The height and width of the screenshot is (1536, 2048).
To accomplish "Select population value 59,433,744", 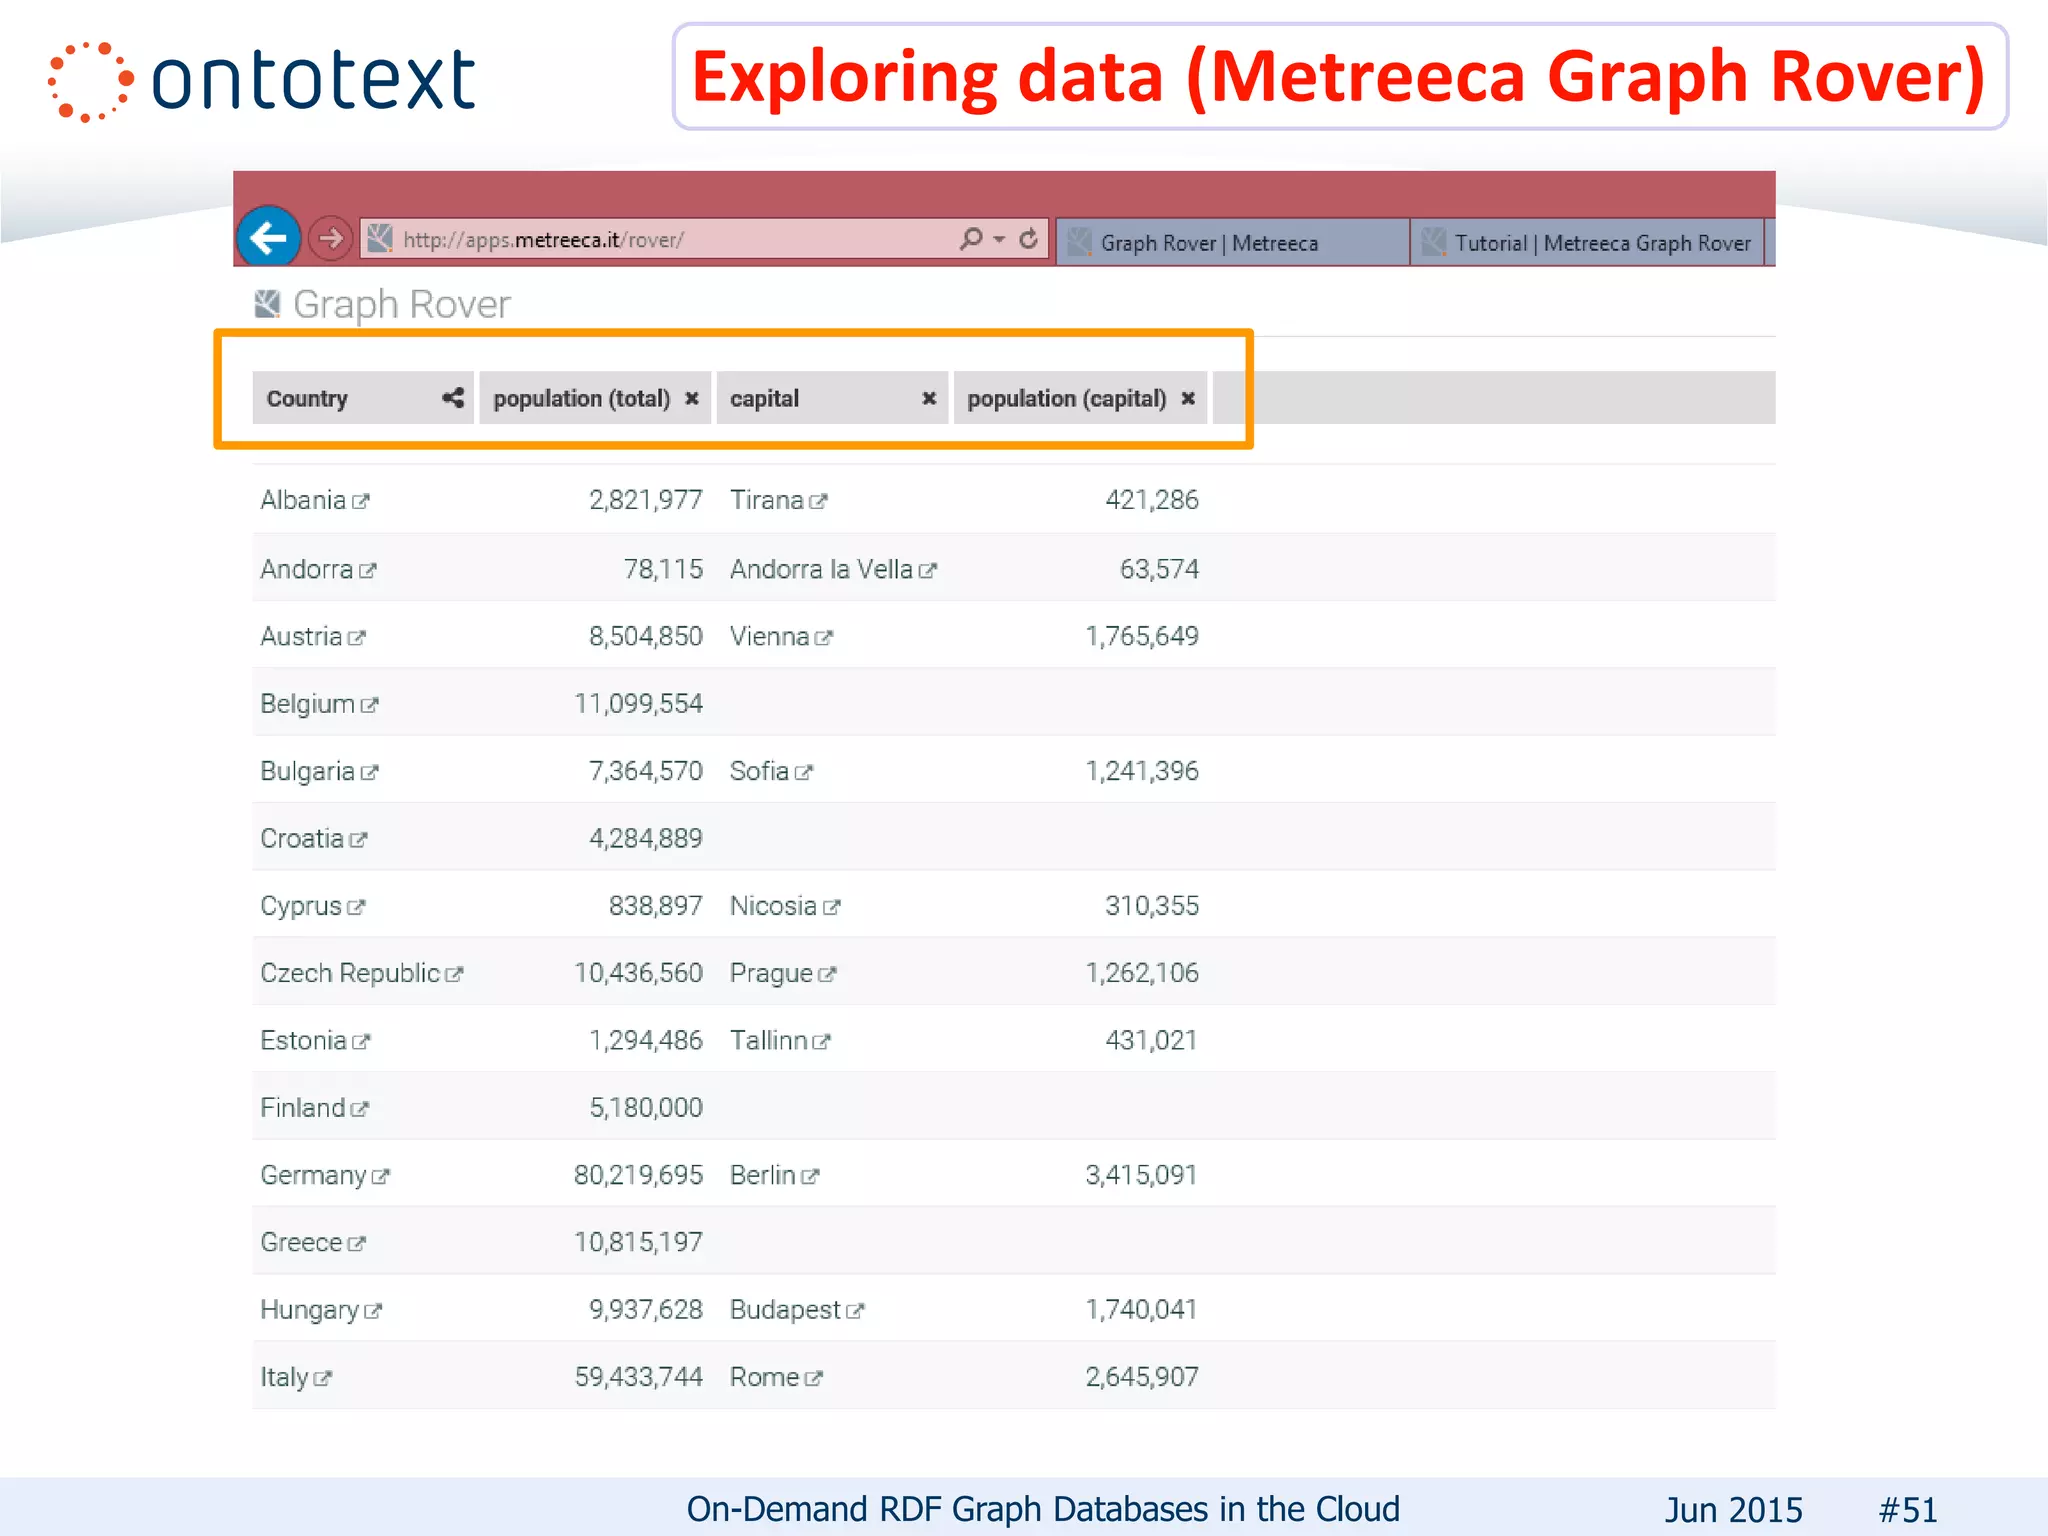I will tap(638, 1377).
